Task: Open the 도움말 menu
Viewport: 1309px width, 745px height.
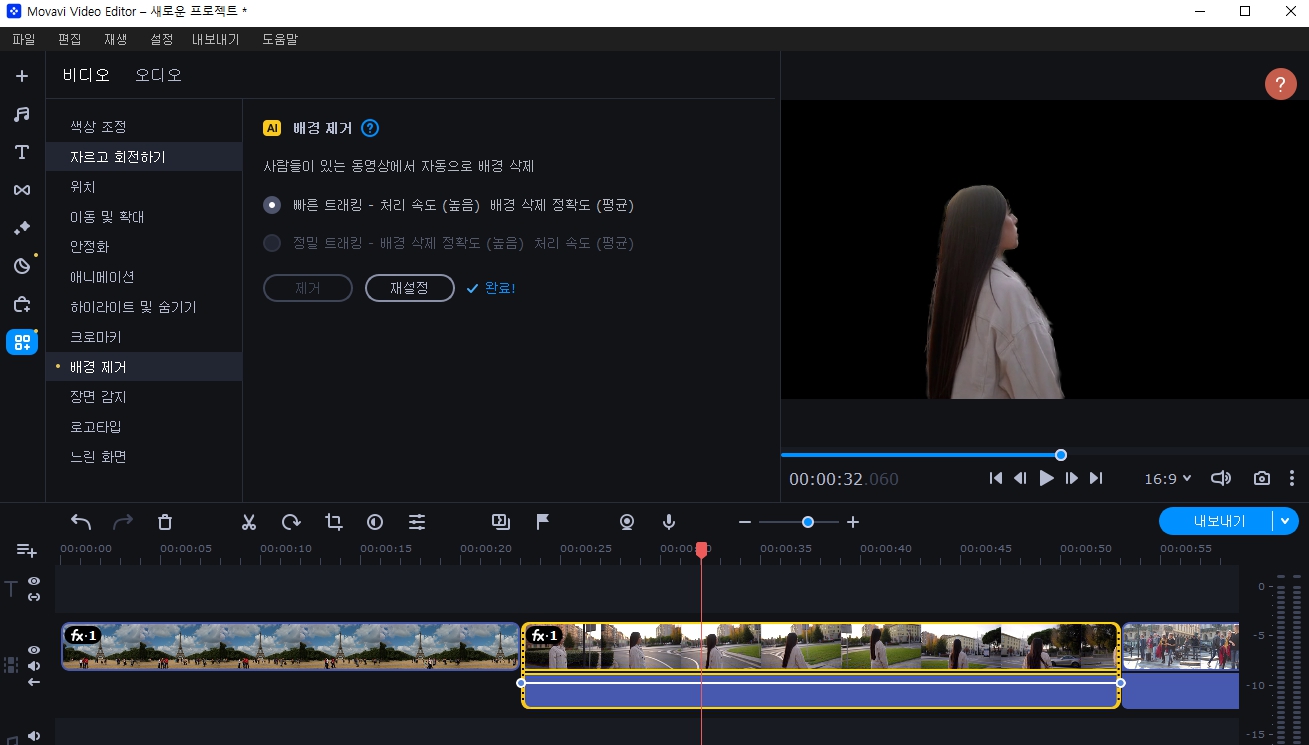Action: 280,39
